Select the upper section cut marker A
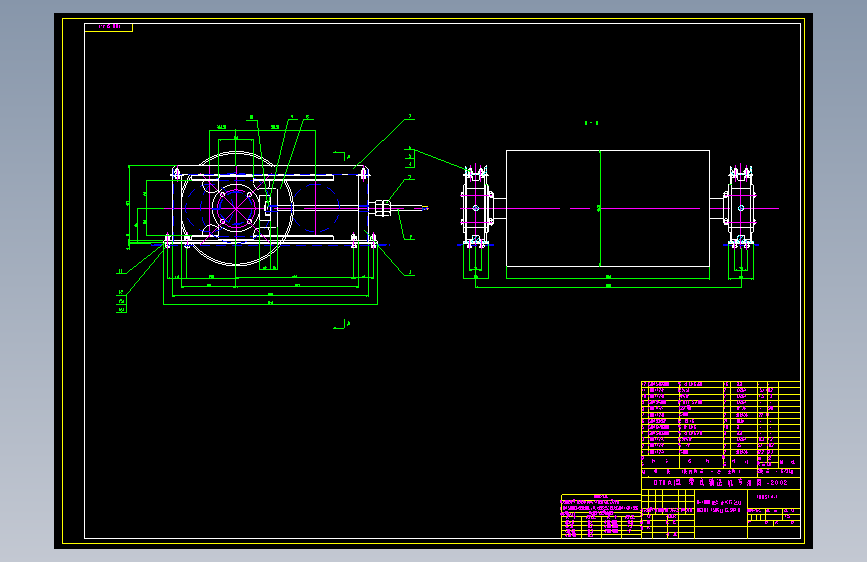The height and width of the screenshot is (562, 867). pos(342,155)
